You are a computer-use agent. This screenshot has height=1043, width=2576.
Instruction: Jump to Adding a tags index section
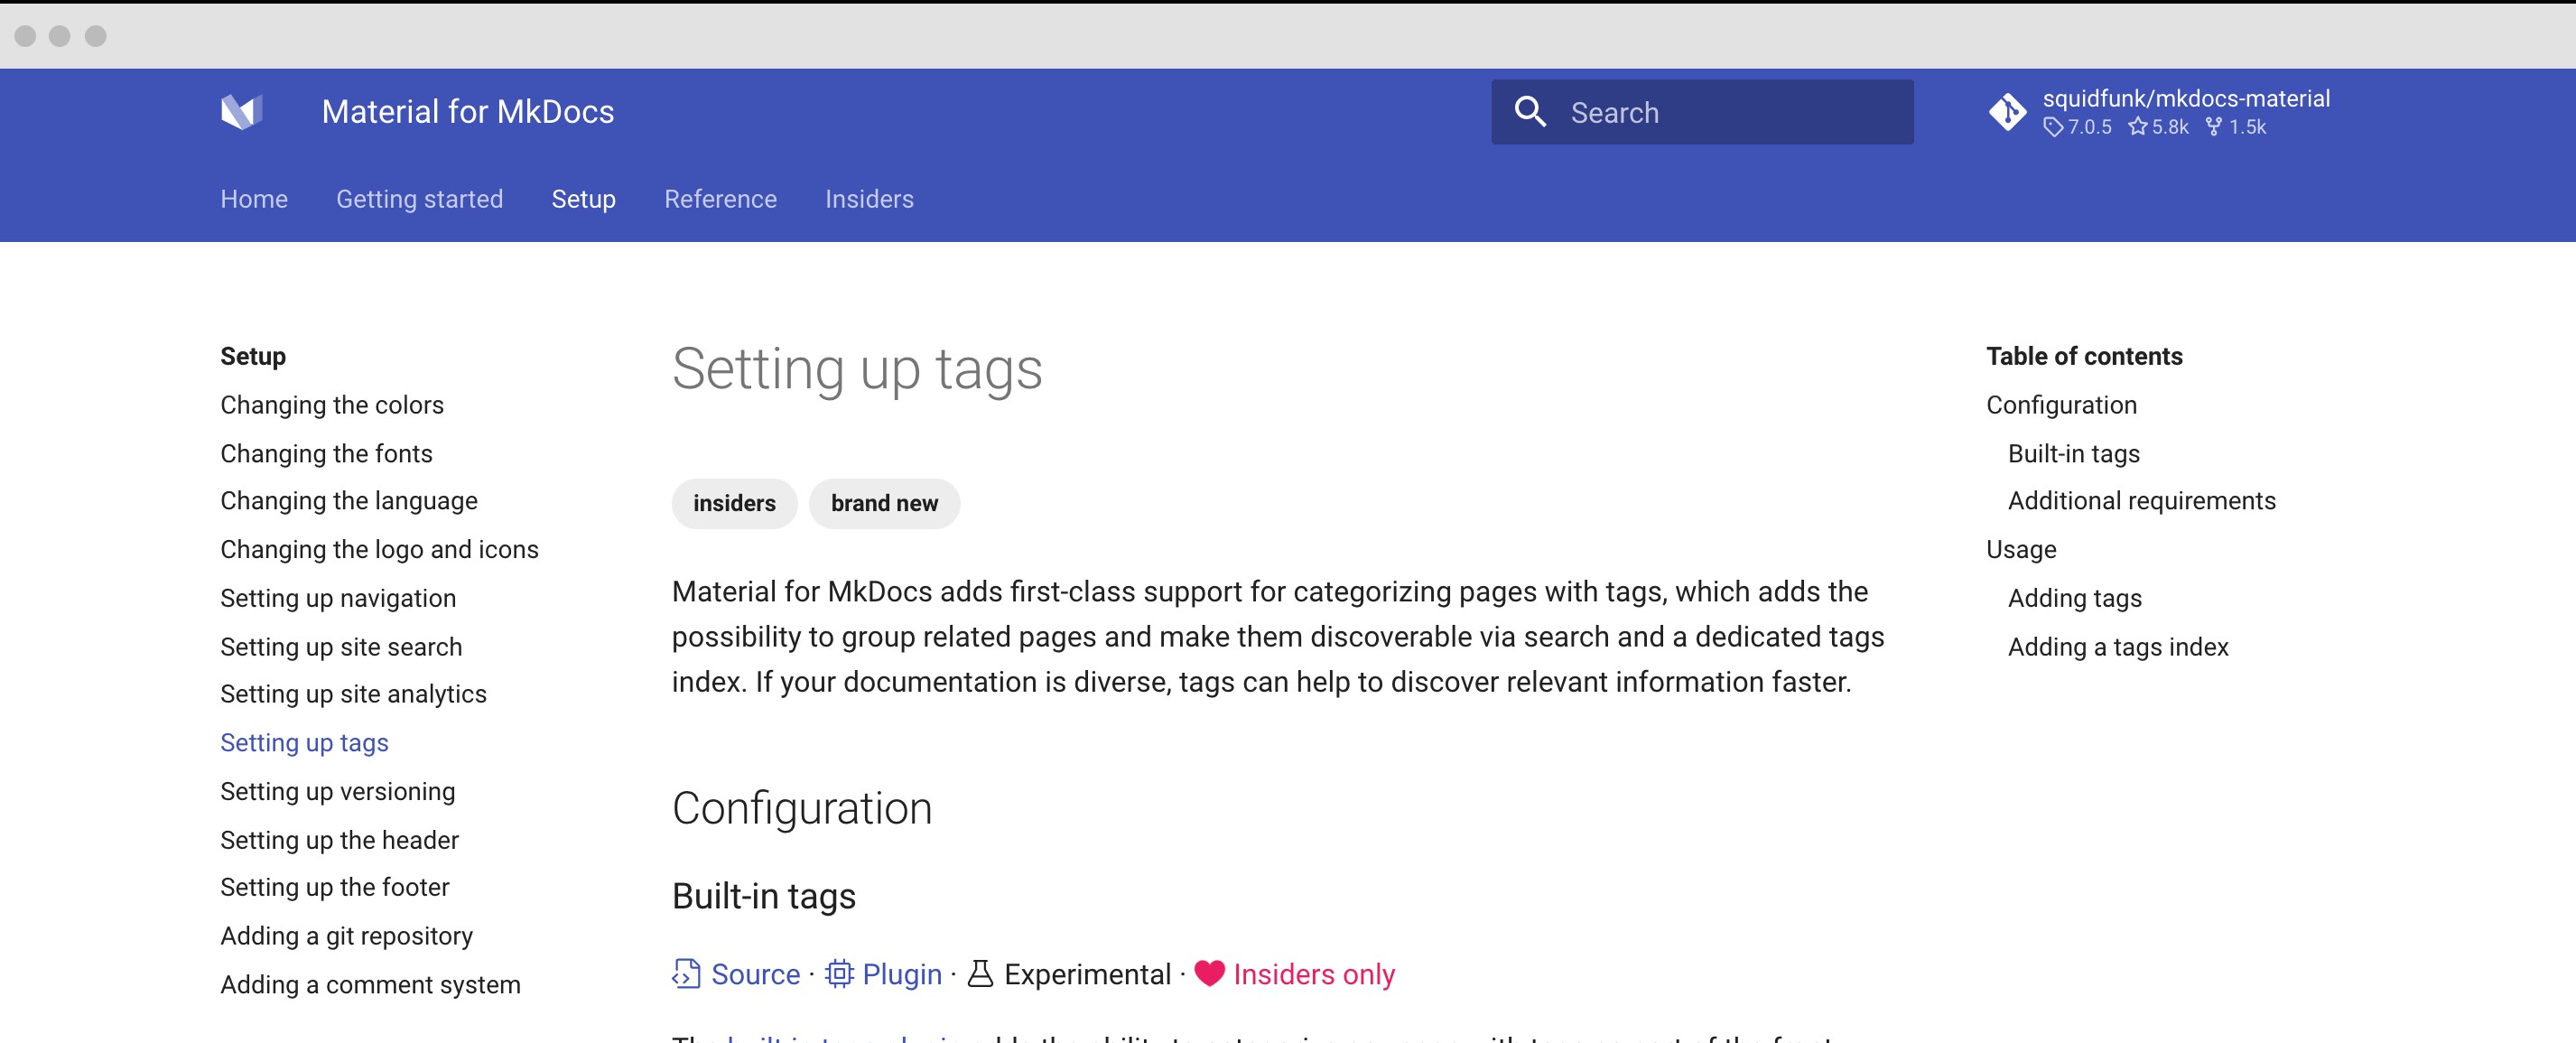point(2117,647)
